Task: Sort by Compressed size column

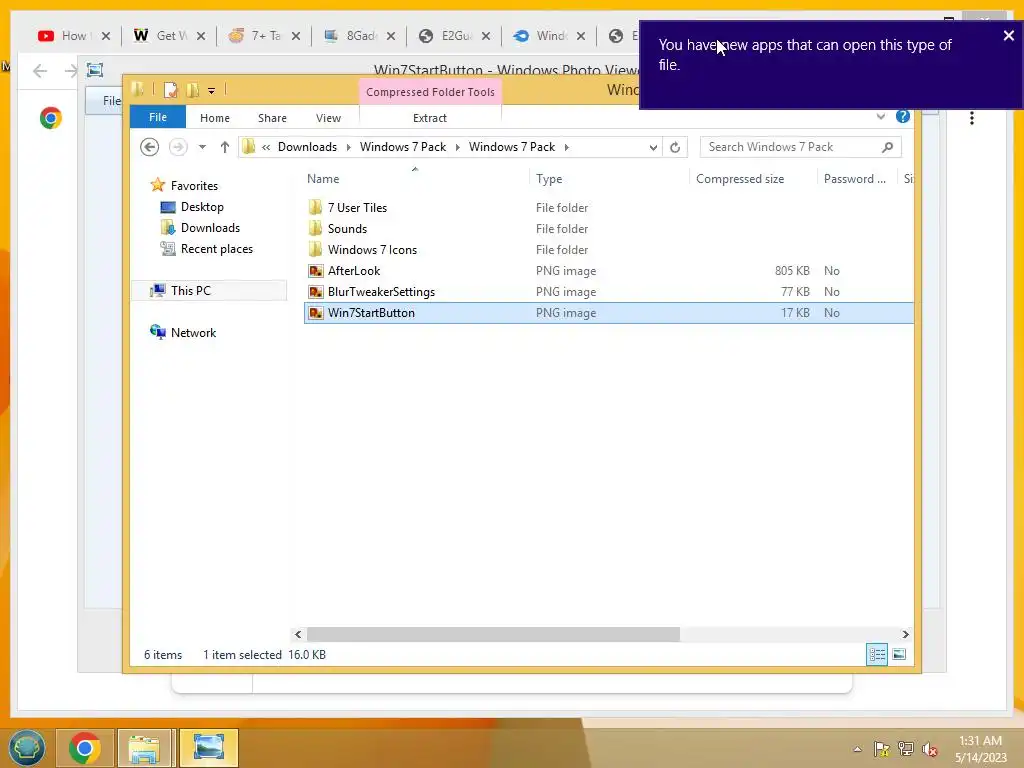Action: click(x=740, y=179)
